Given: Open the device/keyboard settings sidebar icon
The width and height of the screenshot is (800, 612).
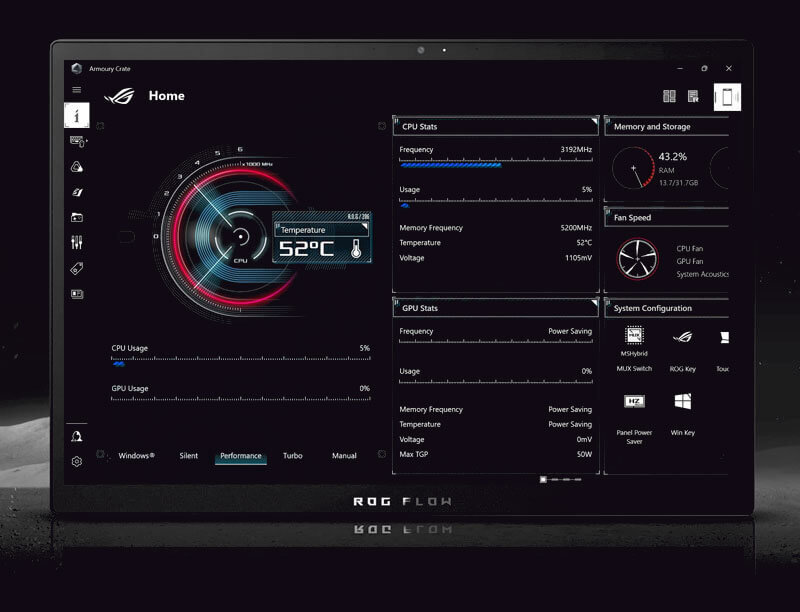Looking at the screenshot, I should point(78,139).
